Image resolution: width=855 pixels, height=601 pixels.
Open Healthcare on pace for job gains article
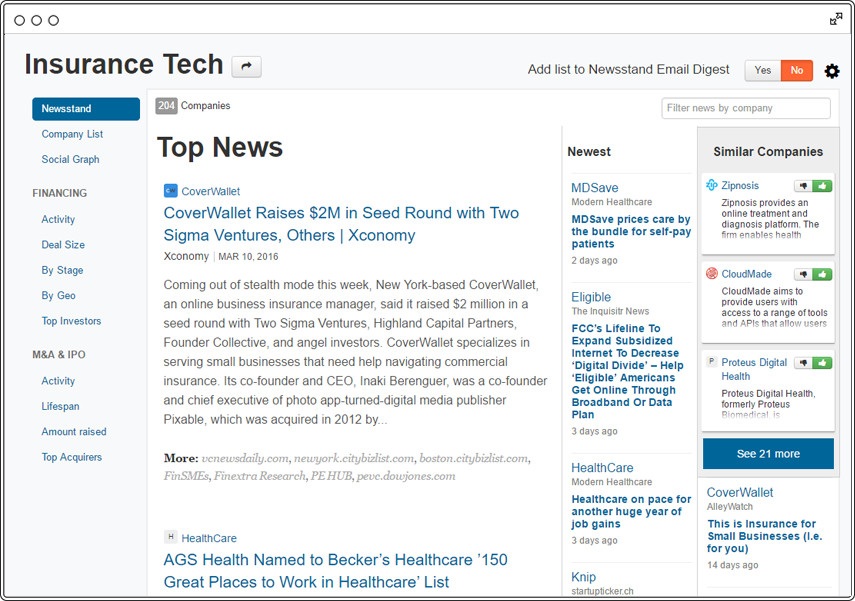631,512
